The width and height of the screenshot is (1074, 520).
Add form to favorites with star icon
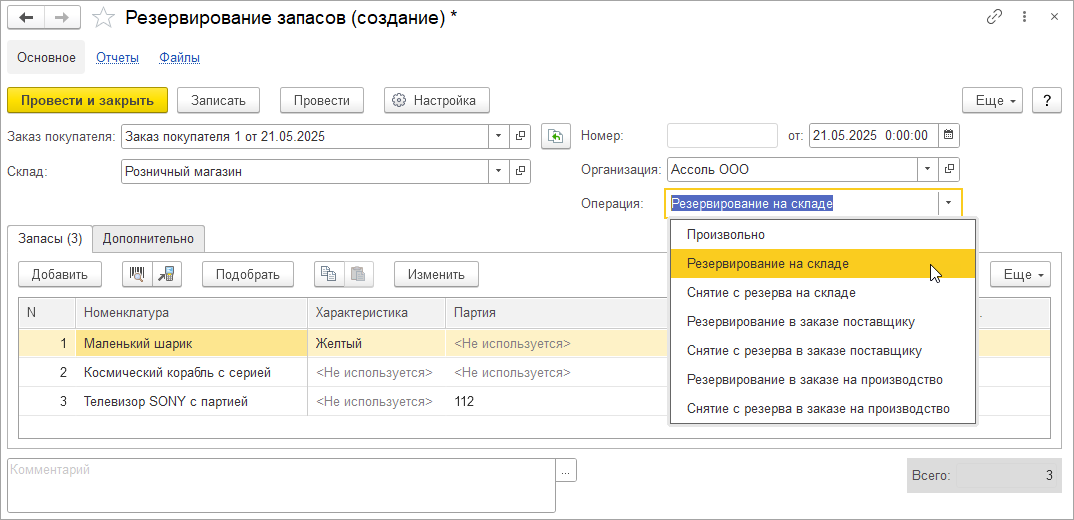coord(102,18)
